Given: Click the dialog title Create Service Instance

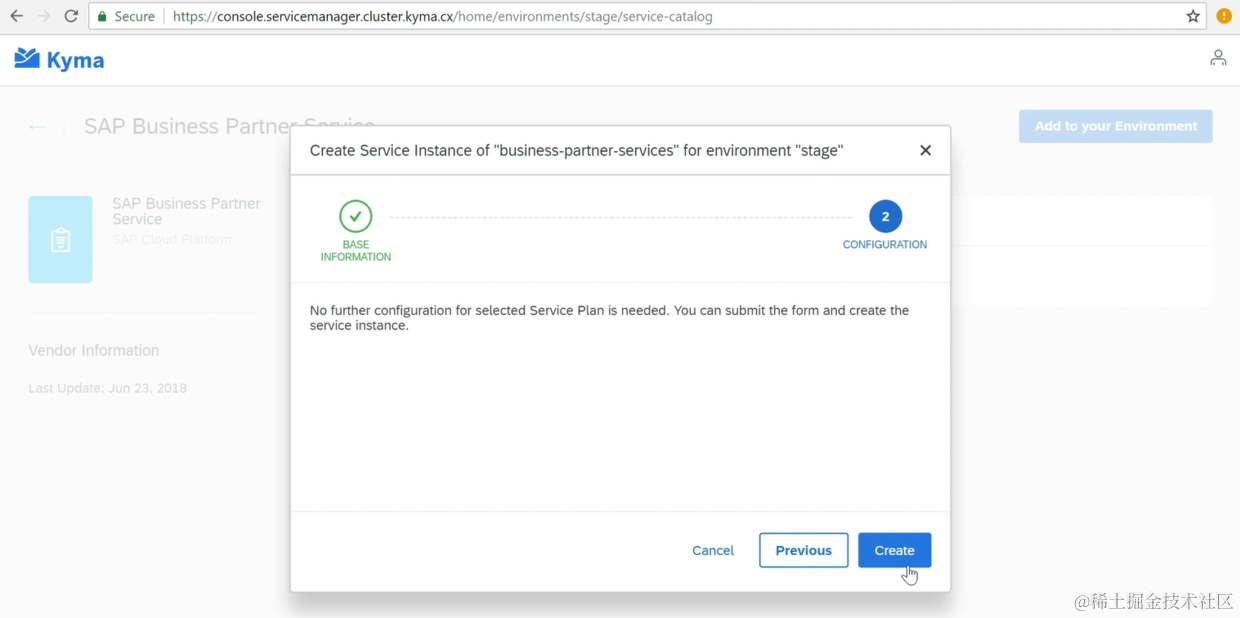Looking at the screenshot, I should [577, 150].
